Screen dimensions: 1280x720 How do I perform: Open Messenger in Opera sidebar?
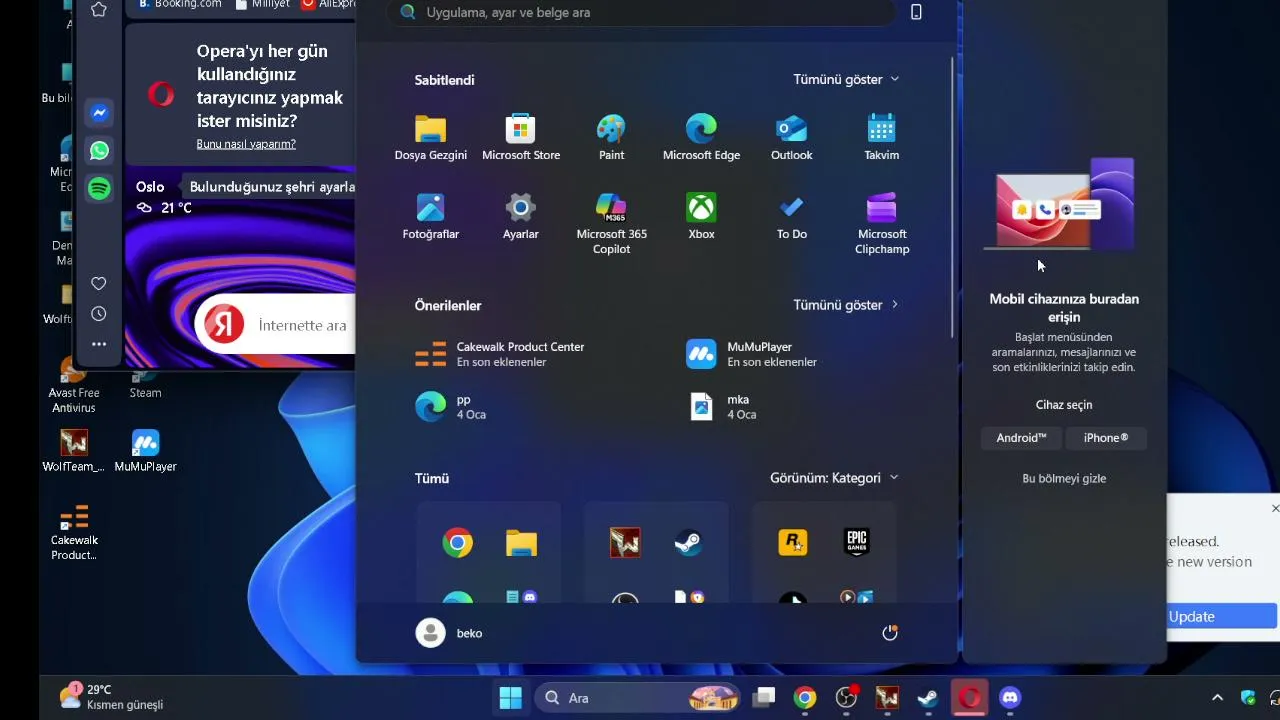[99, 113]
